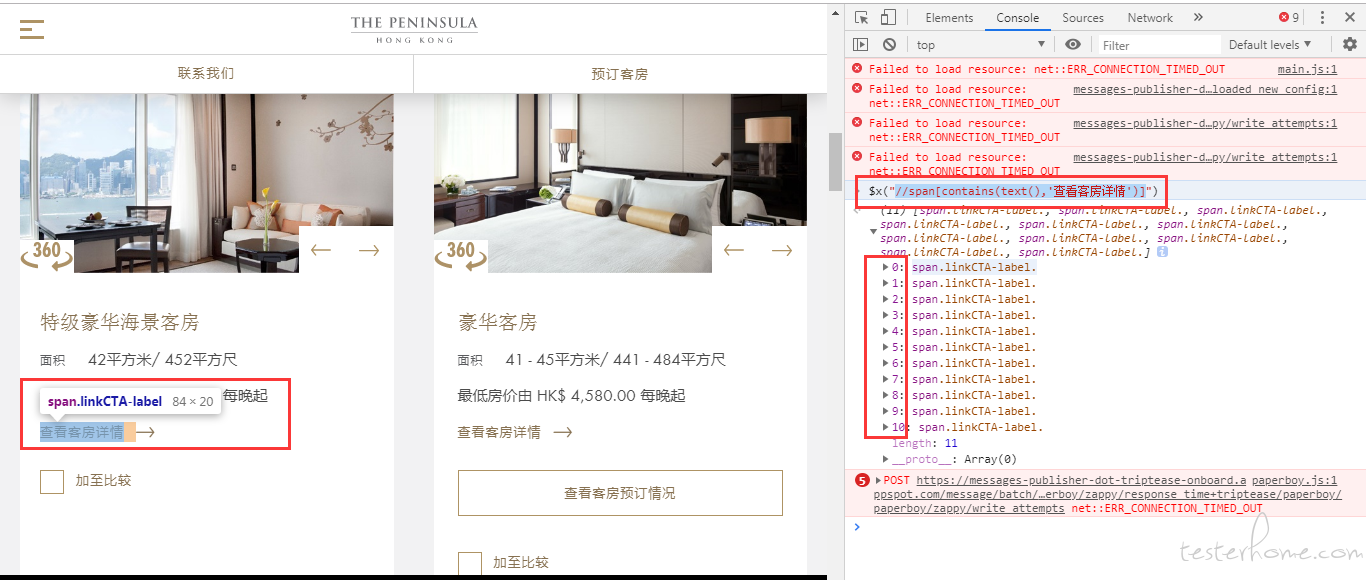This screenshot has height=580, width=1366.
Task: Switch to the Elements tab
Action: pyautogui.click(x=949, y=17)
